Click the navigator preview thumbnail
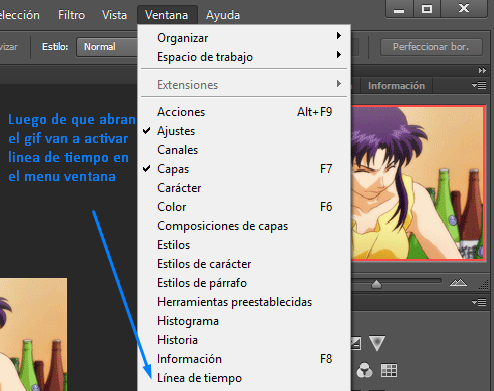 (417, 183)
